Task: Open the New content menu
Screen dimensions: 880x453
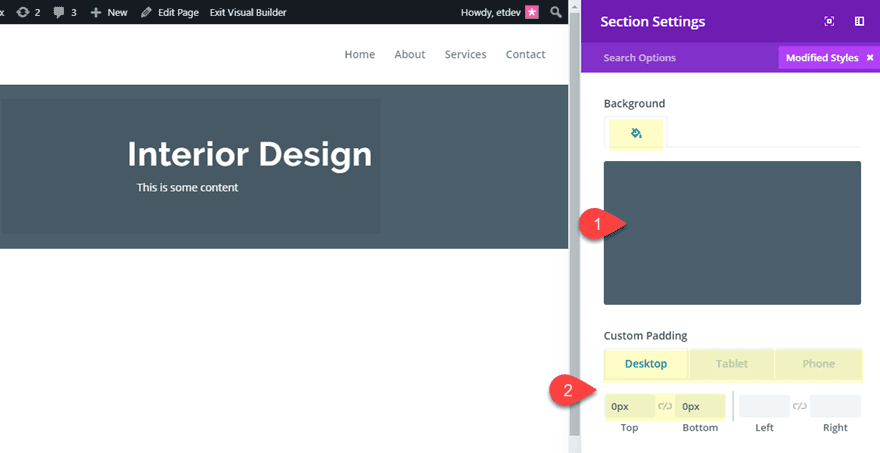Action: pos(109,12)
